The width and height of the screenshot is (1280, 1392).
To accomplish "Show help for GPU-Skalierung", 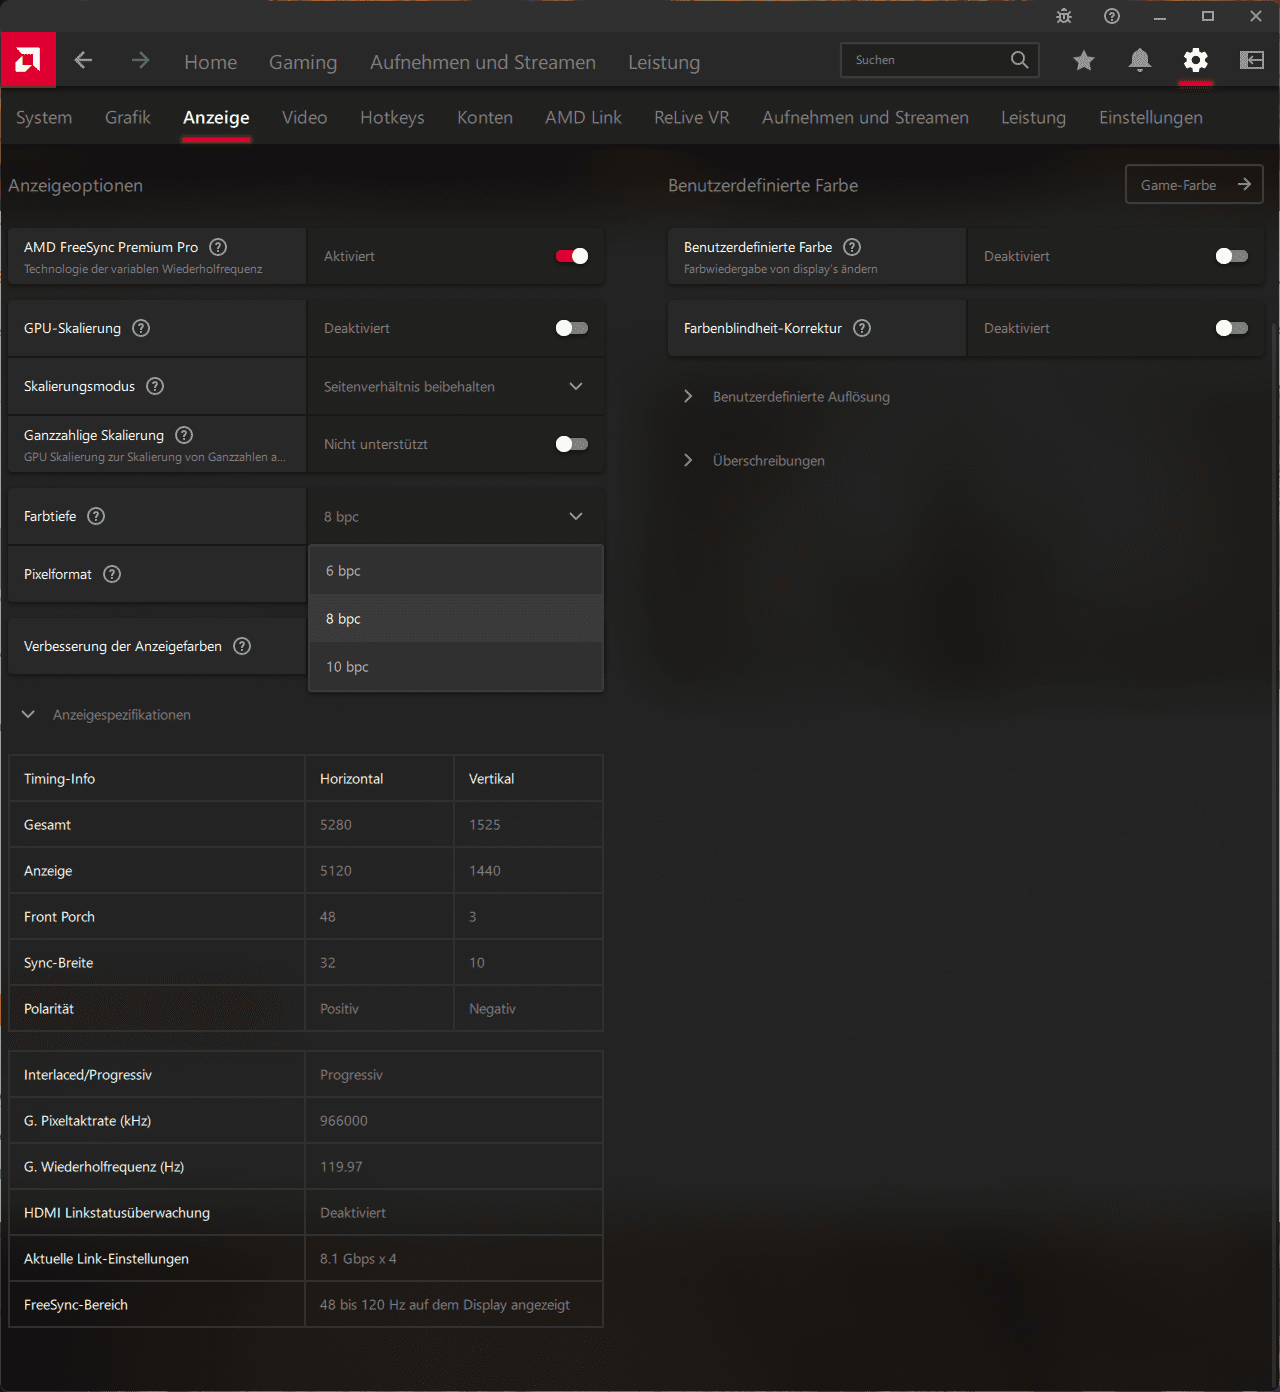I will pyautogui.click(x=141, y=328).
